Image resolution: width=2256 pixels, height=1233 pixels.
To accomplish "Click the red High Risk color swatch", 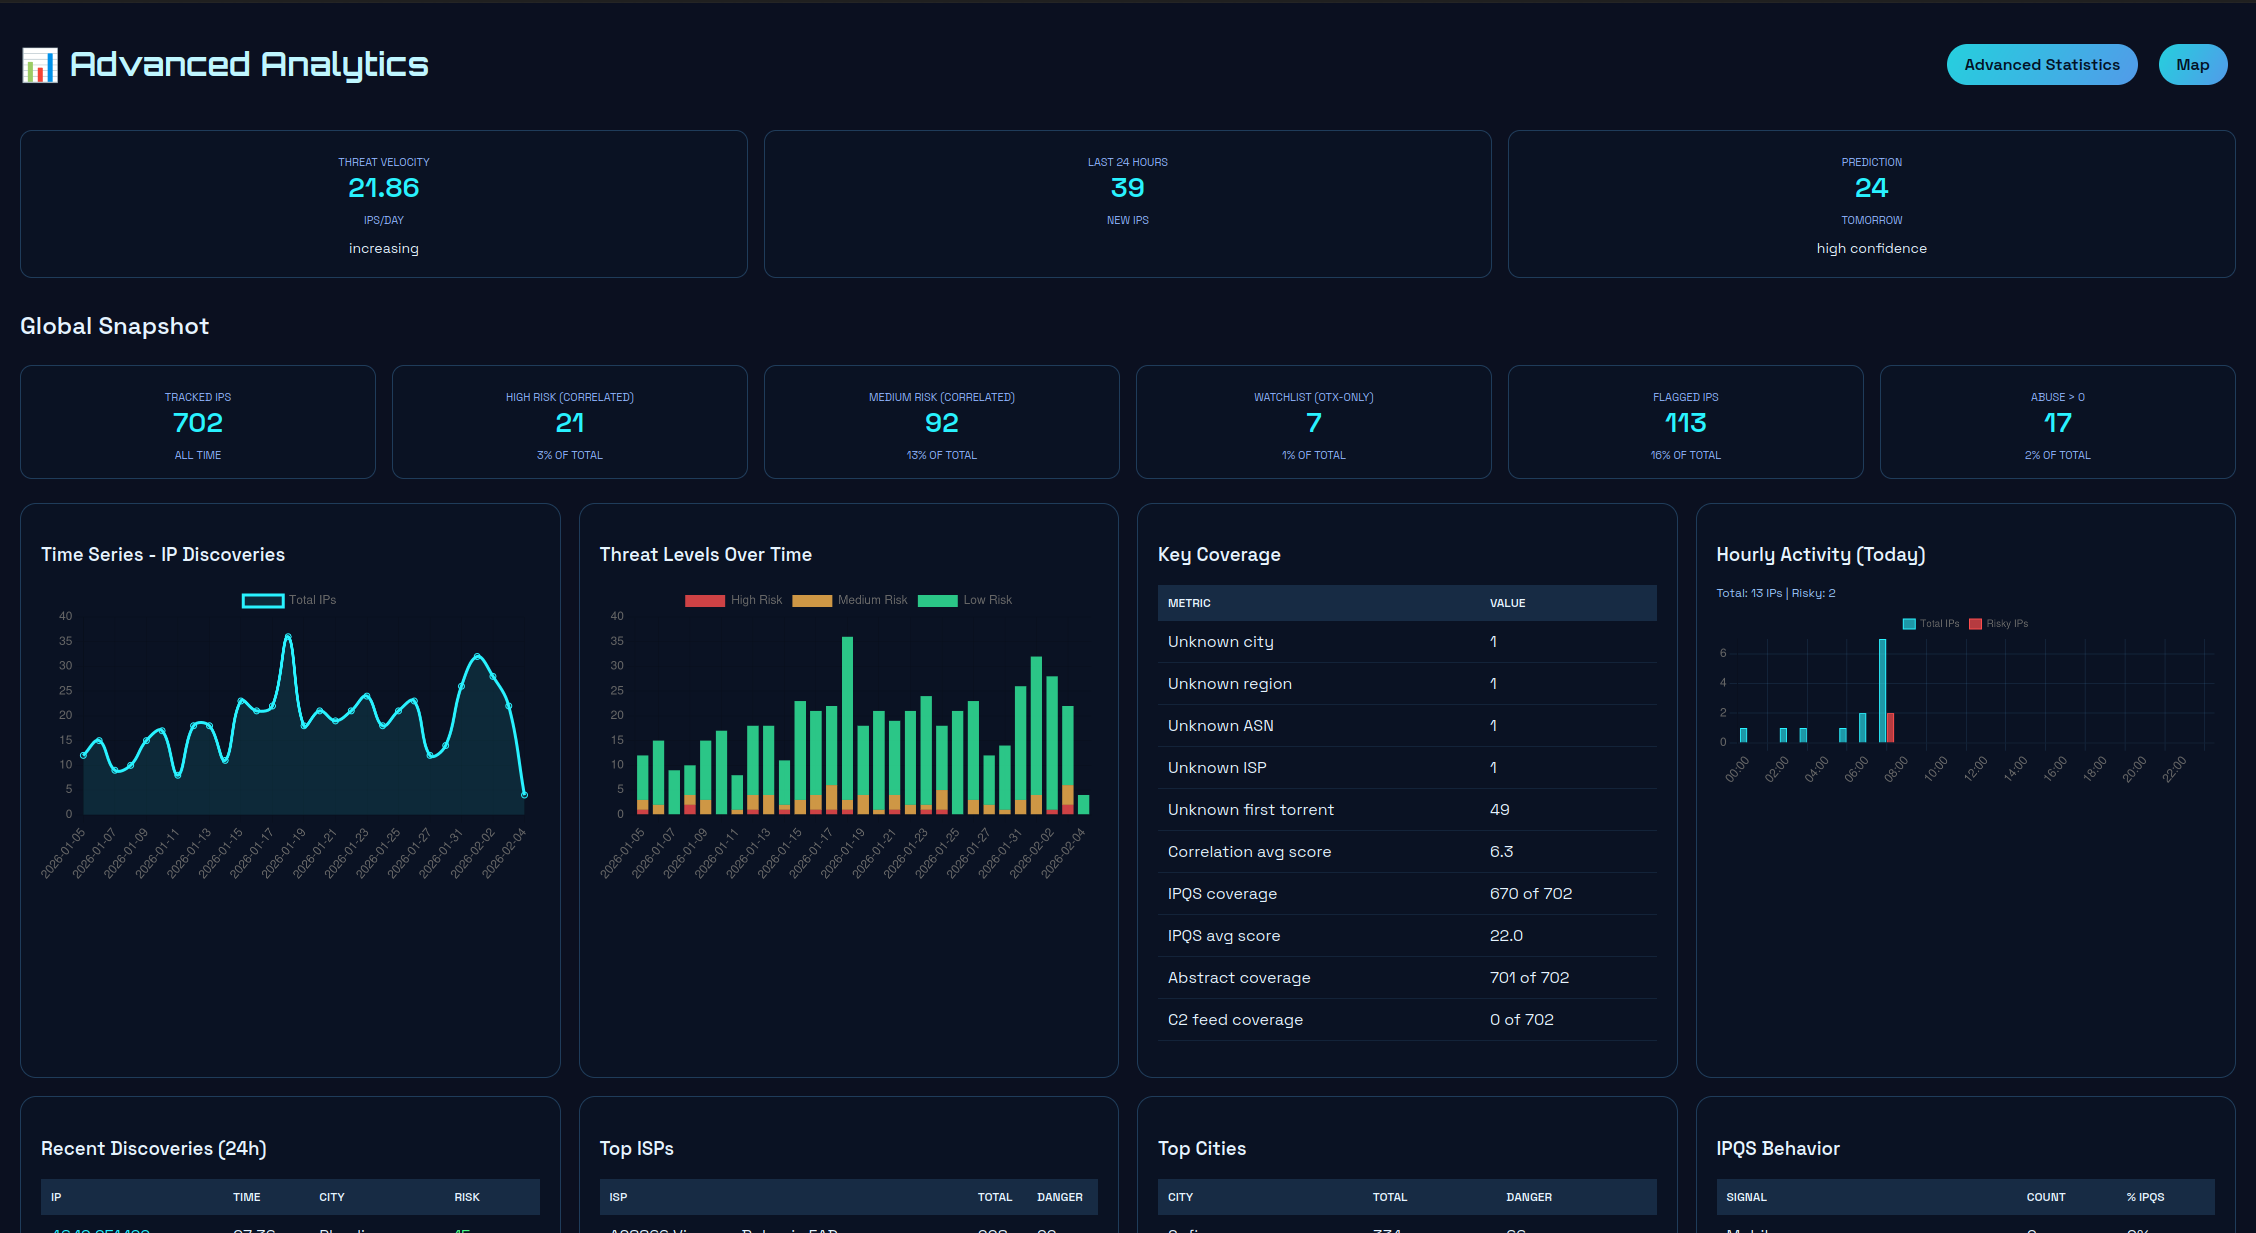I will [705, 600].
